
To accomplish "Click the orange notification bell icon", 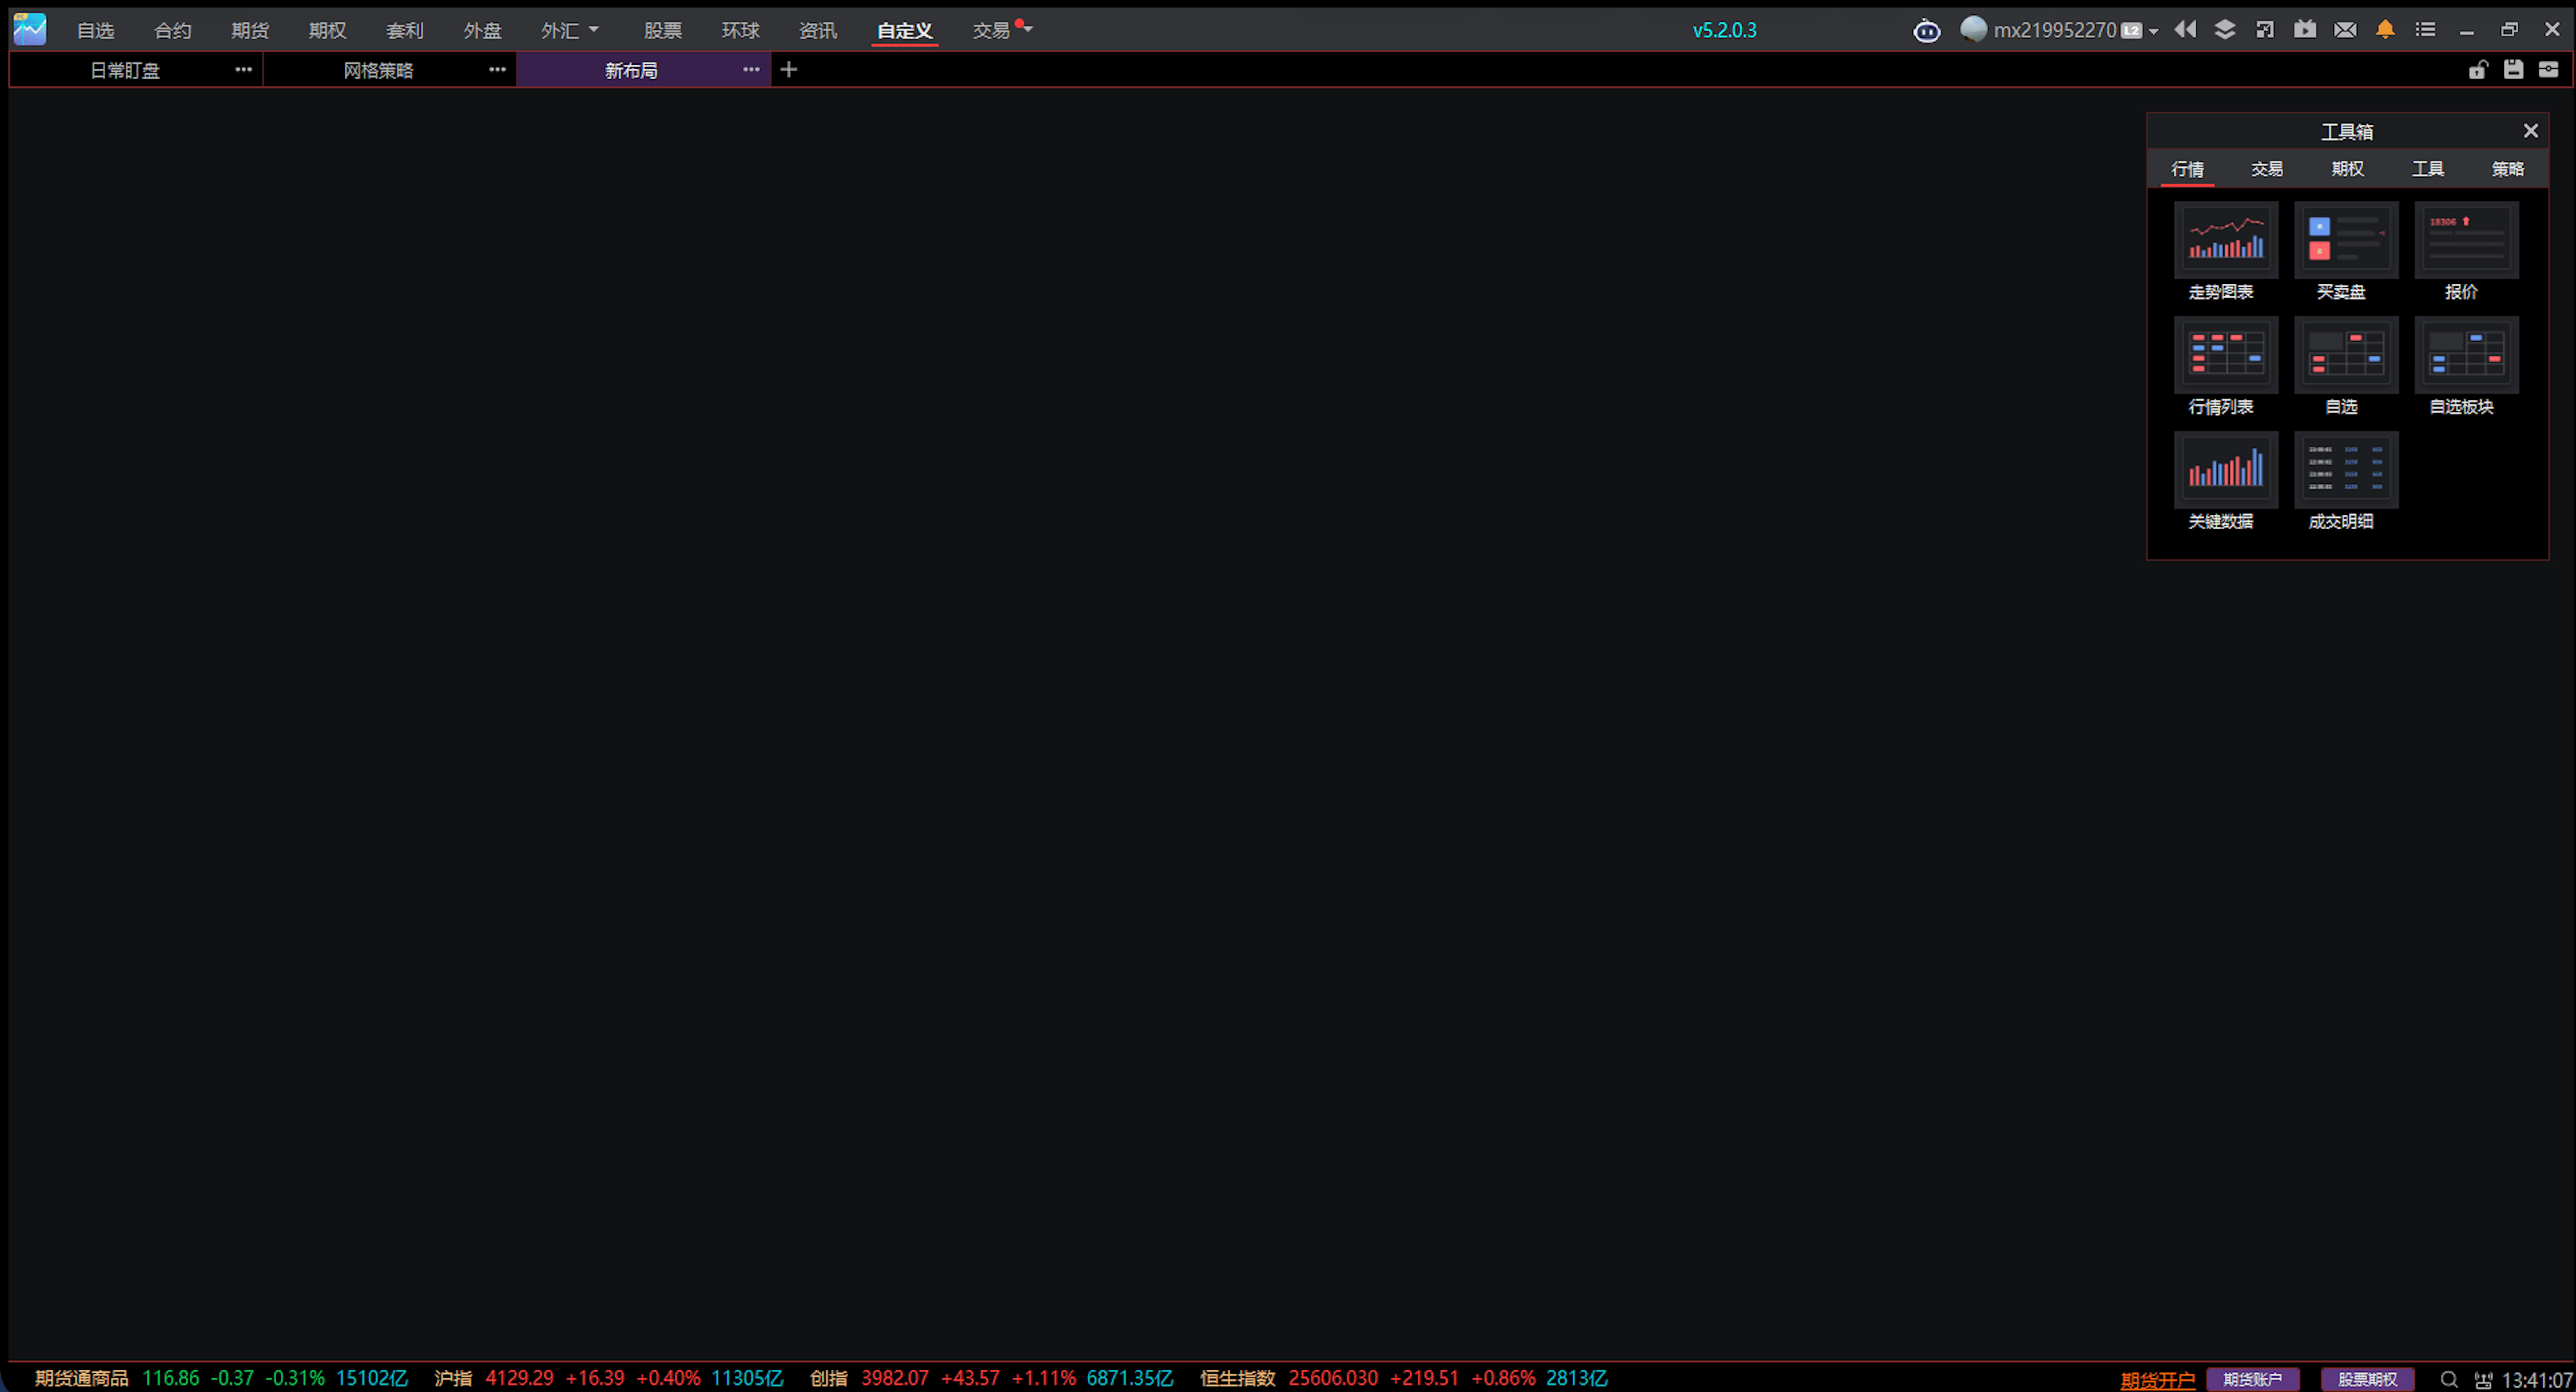I will pyautogui.click(x=2385, y=30).
